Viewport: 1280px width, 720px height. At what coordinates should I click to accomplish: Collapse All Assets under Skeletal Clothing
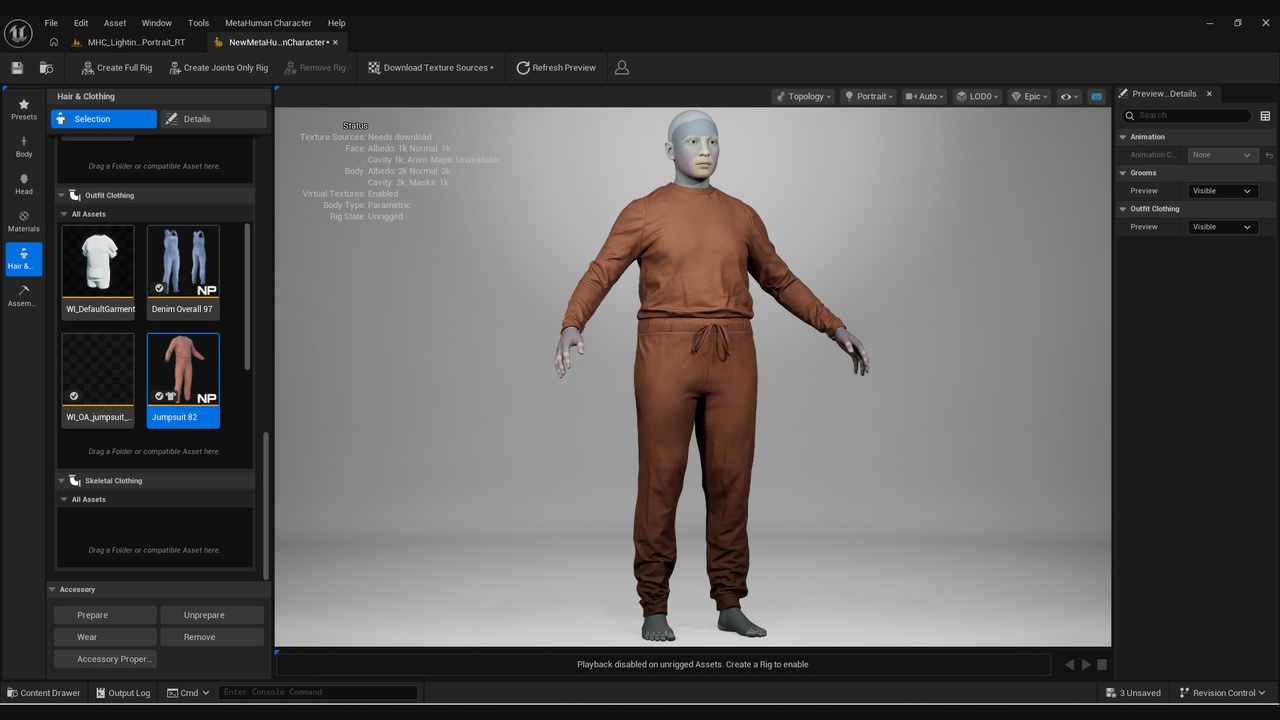tap(64, 499)
